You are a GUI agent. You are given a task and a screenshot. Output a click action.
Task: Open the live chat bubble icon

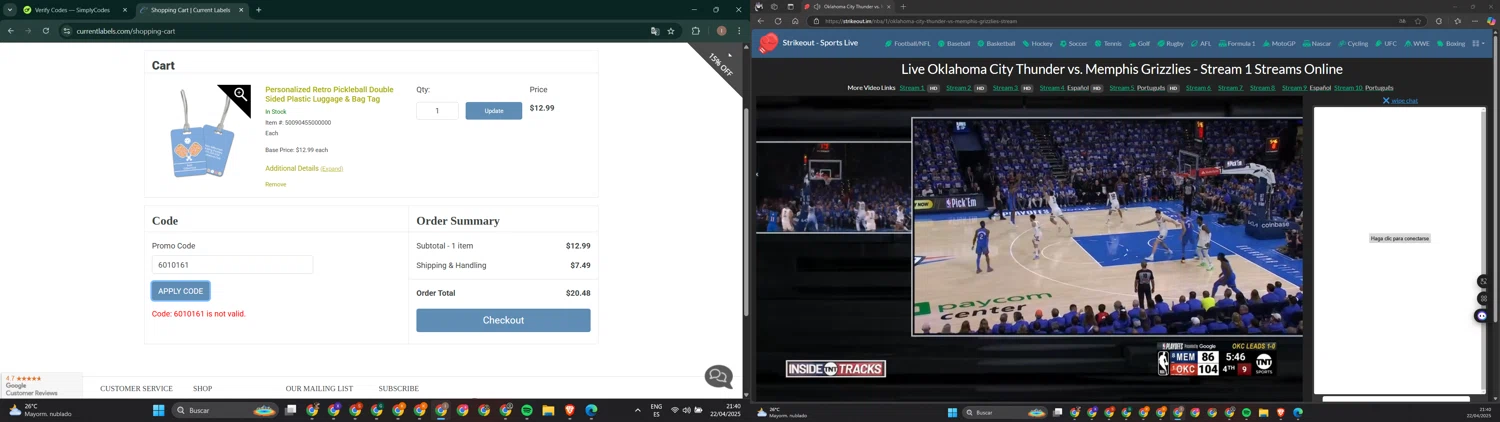click(718, 376)
